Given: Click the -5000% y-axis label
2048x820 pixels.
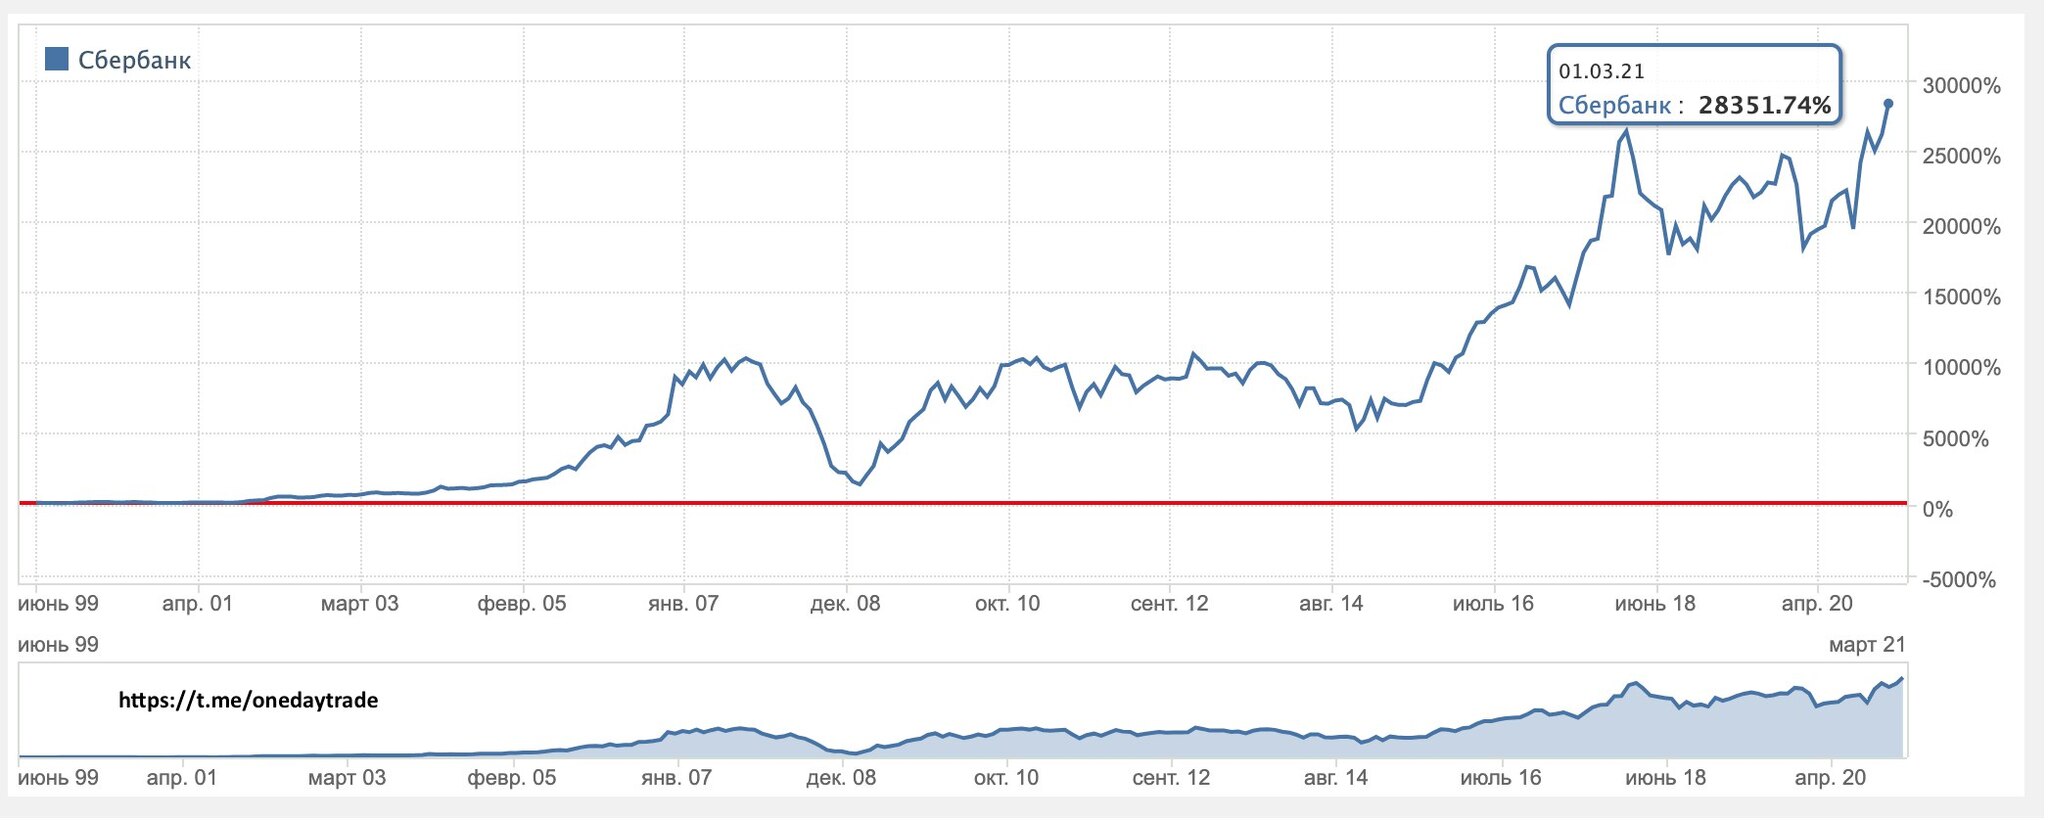Looking at the screenshot, I should click(x=1959, y=580).
